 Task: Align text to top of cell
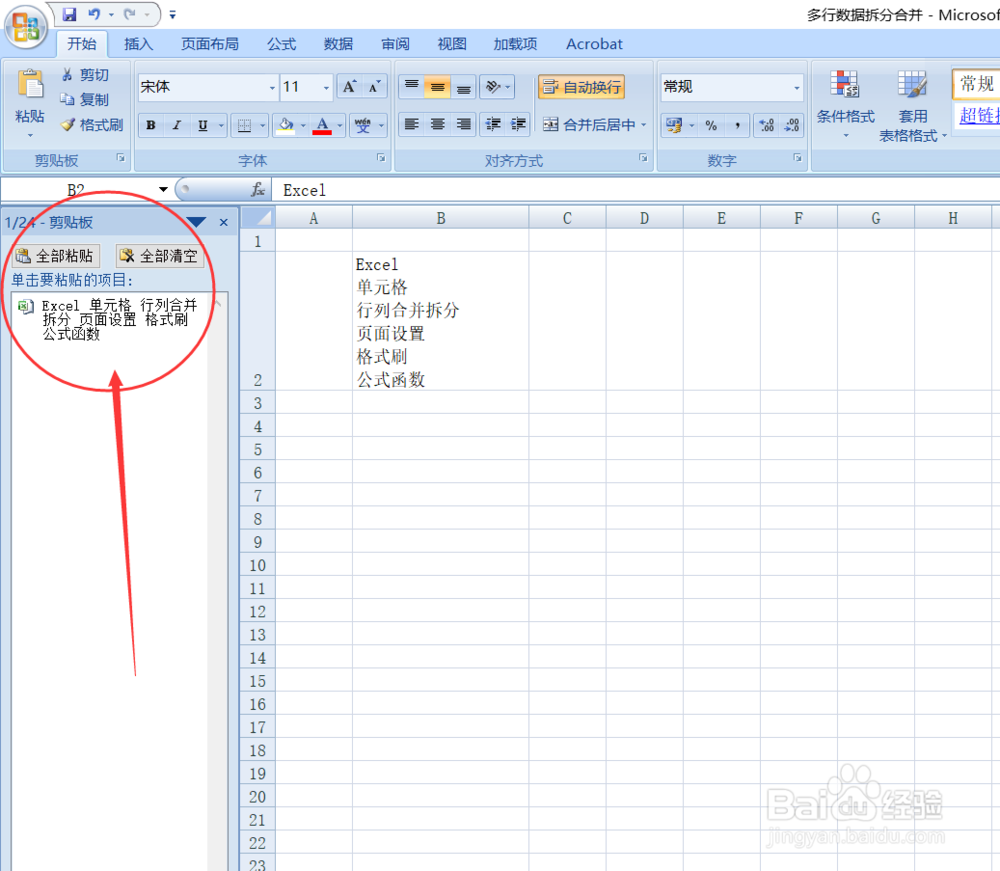point(412,87)
